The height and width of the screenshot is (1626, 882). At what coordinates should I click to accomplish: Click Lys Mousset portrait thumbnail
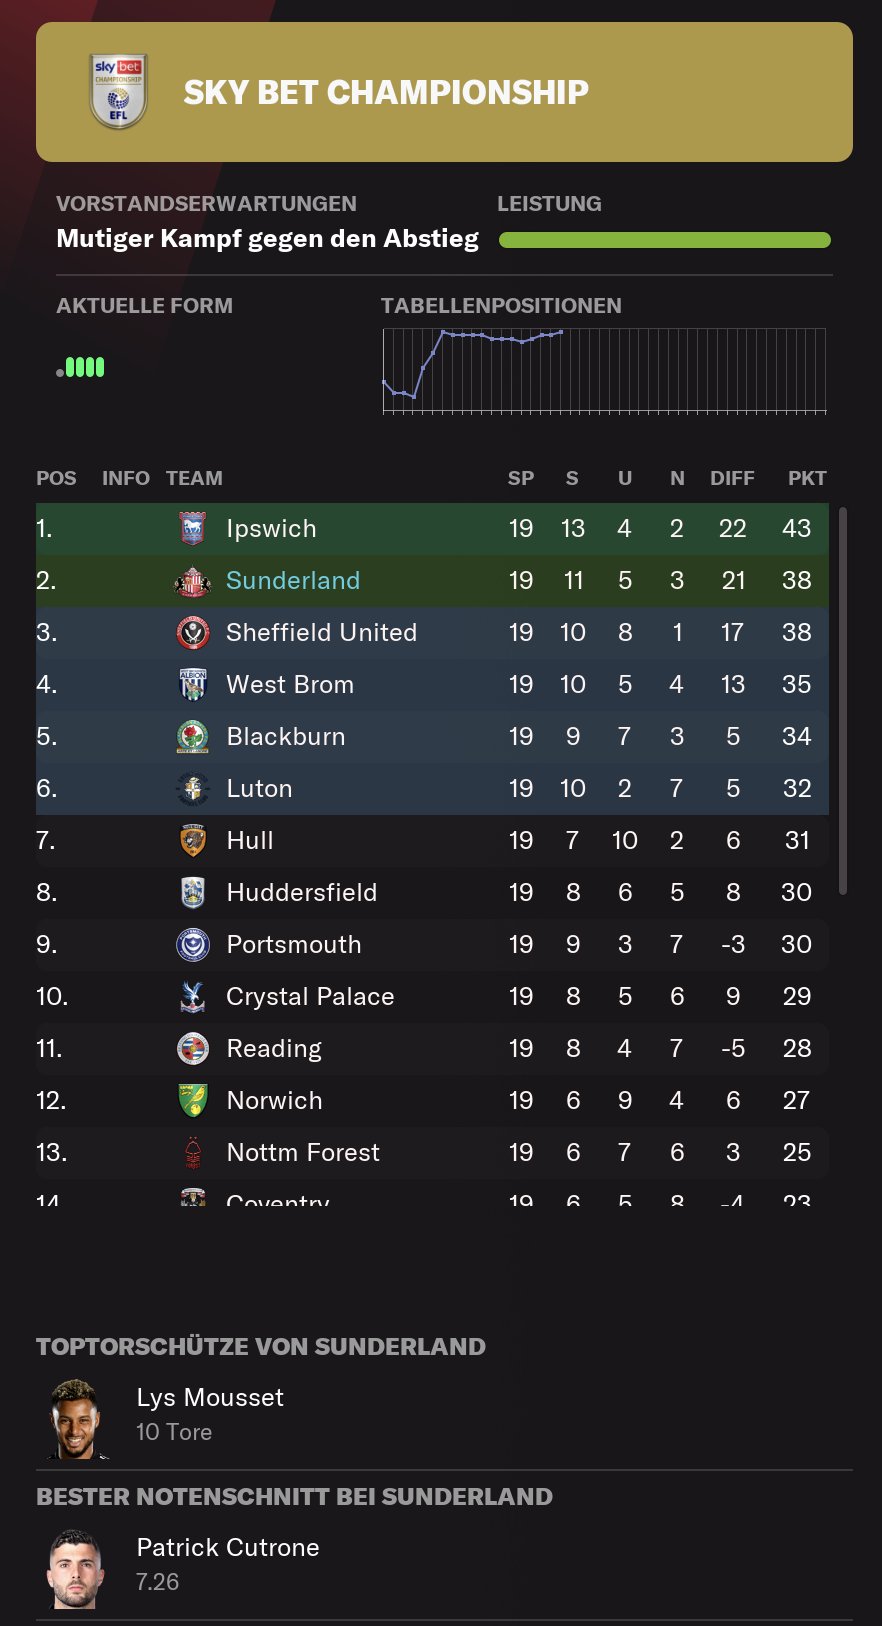[x=76, y=1418]
